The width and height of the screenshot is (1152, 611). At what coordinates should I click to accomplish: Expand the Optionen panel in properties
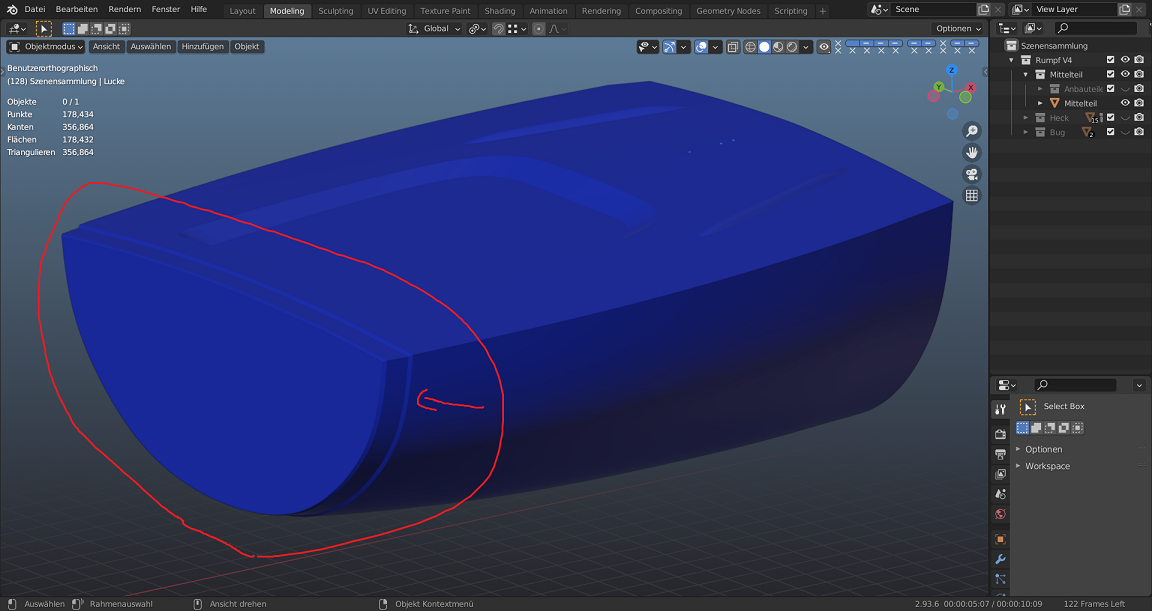point(1043,449)
